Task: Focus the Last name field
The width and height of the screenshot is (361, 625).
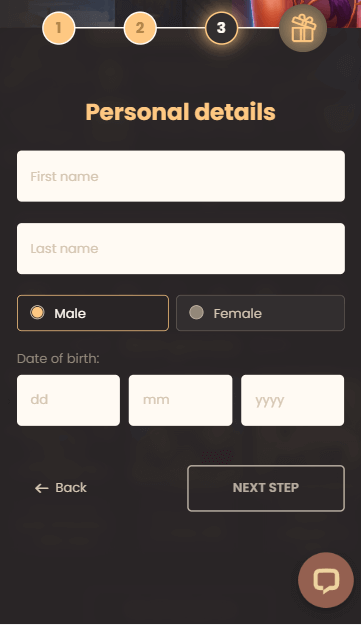Action: (x=181, y=248)
